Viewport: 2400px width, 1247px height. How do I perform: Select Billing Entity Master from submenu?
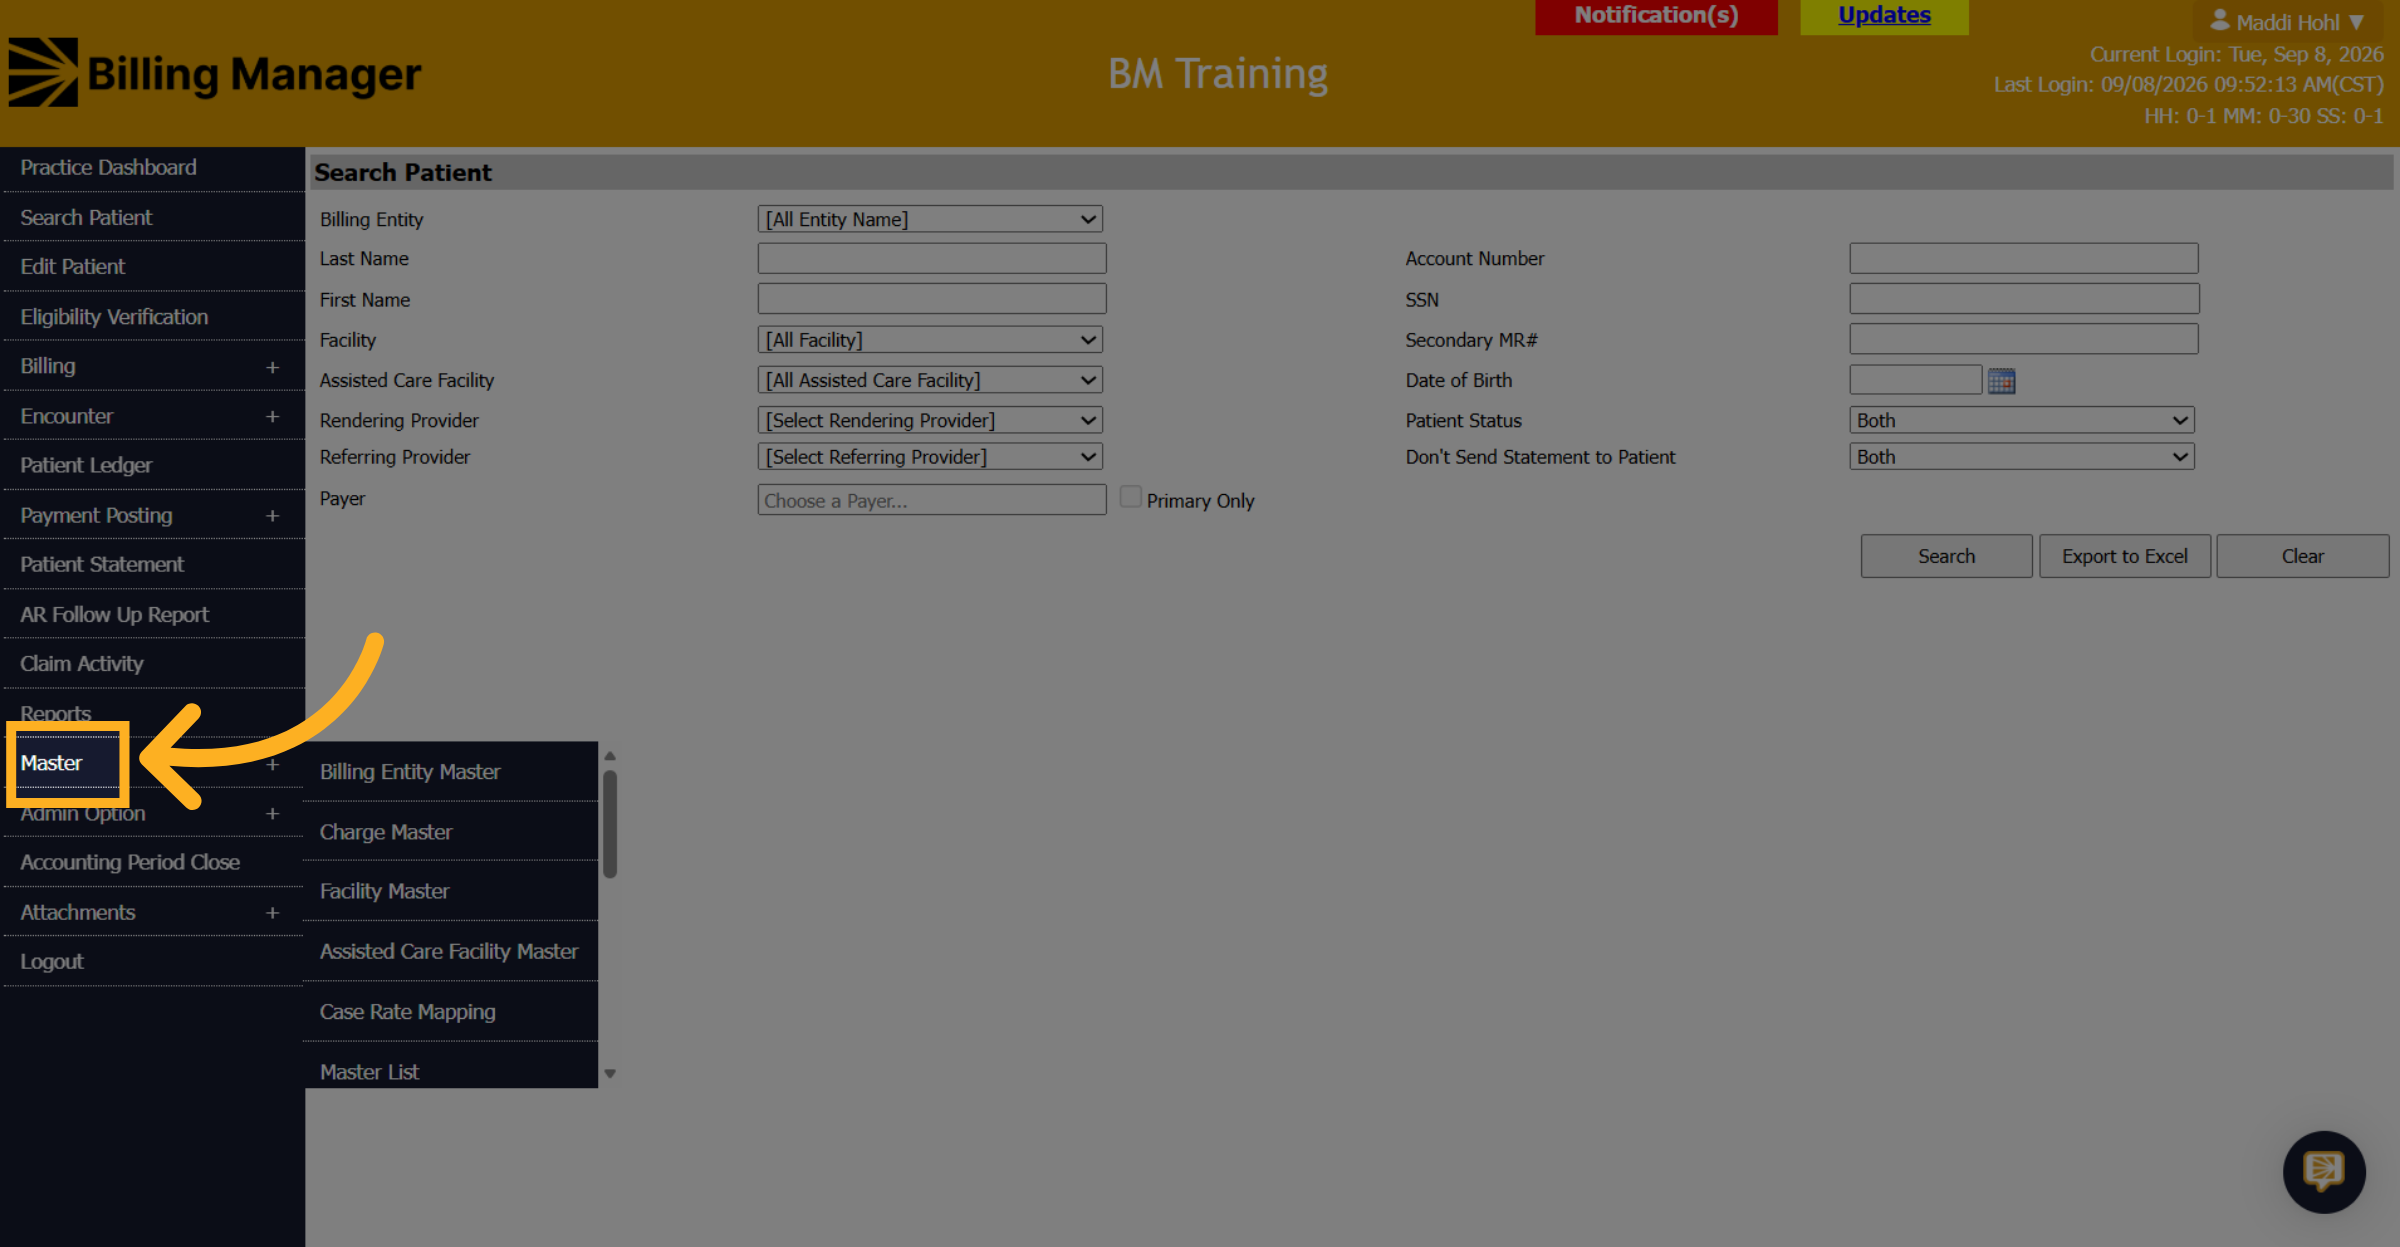pyautogui.click(x=450, y=772)
